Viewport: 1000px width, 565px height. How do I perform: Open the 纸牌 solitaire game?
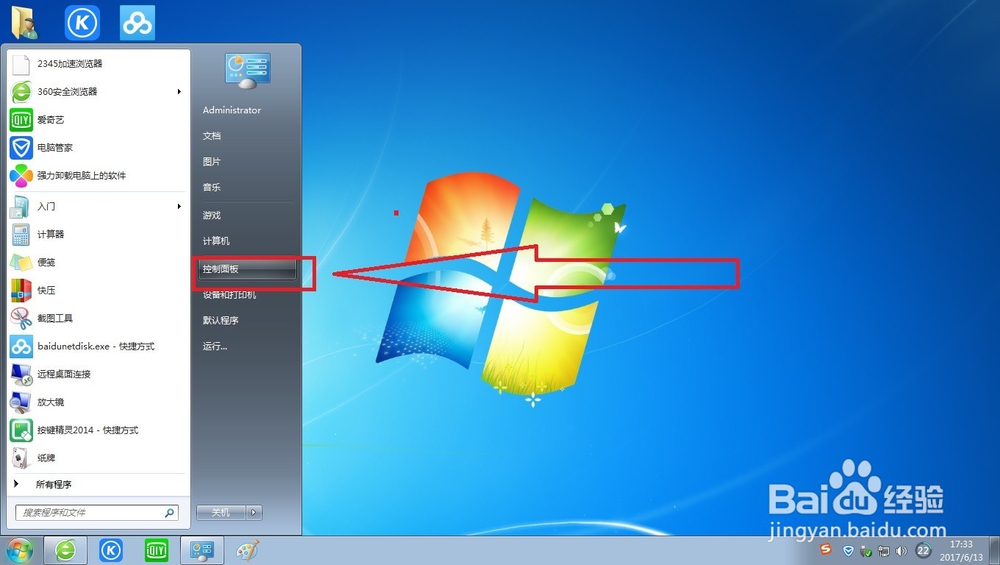pyautogui.click(x=98, y=458)
